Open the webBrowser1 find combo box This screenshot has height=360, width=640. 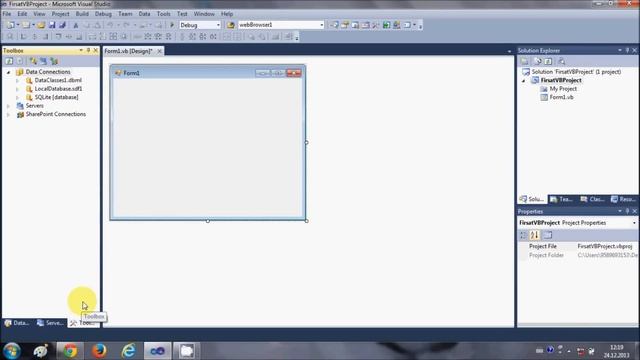281,25
